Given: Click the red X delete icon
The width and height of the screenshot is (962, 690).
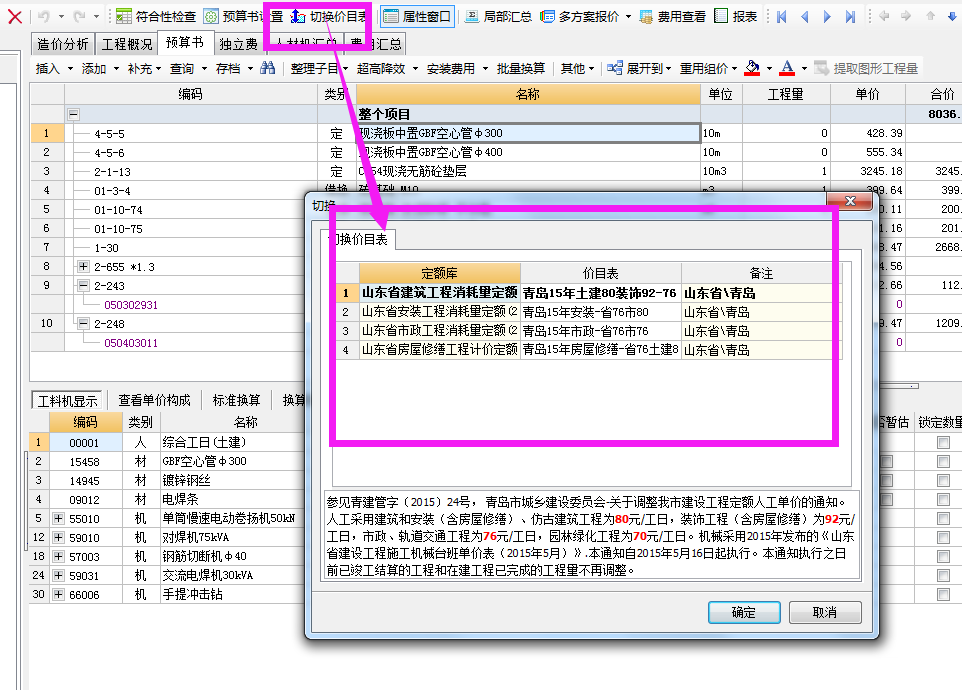Looking at the screenshot, I should click(15, 17).
